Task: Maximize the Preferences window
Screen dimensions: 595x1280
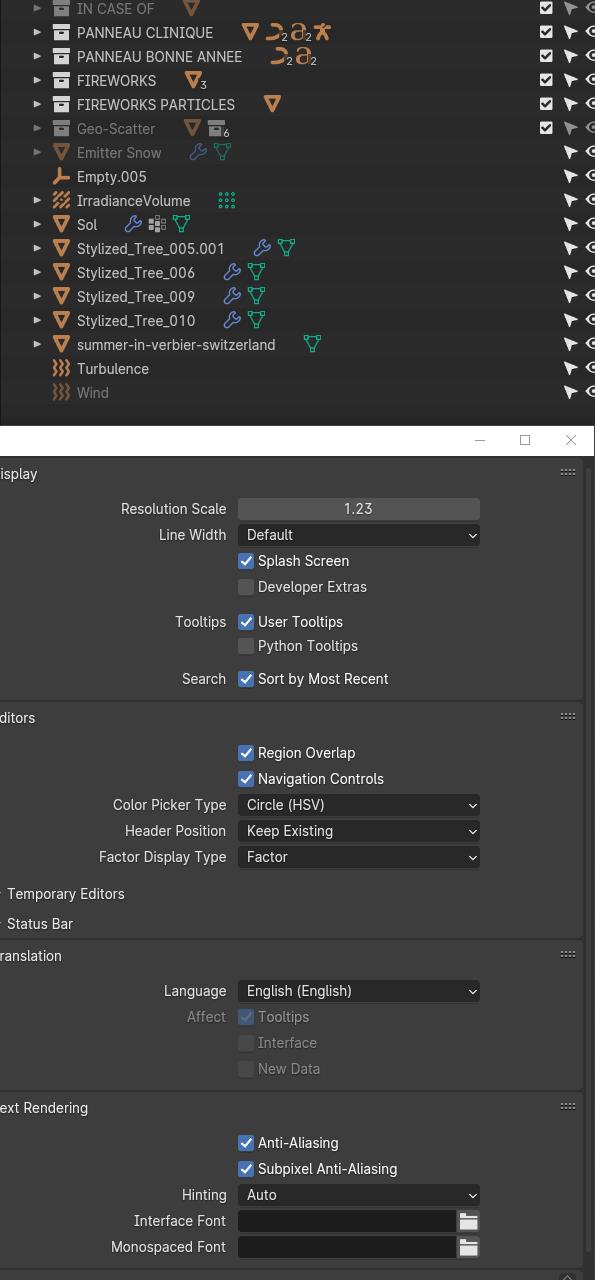Action: [525, 440]
